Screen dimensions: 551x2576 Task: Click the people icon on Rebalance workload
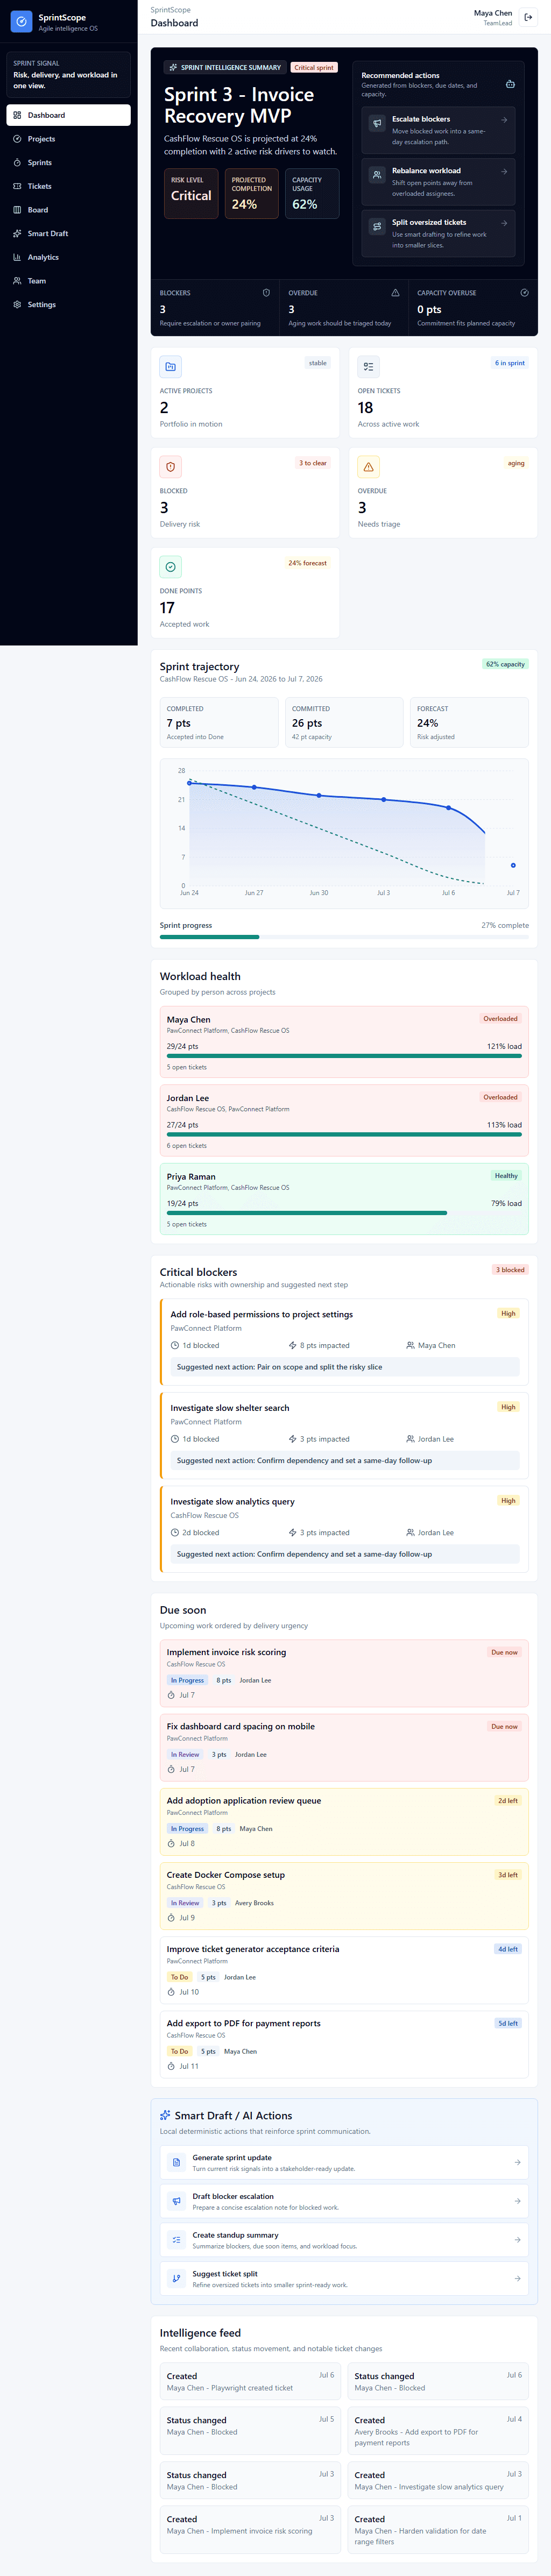pyautogui.click(x=377, y=175)
